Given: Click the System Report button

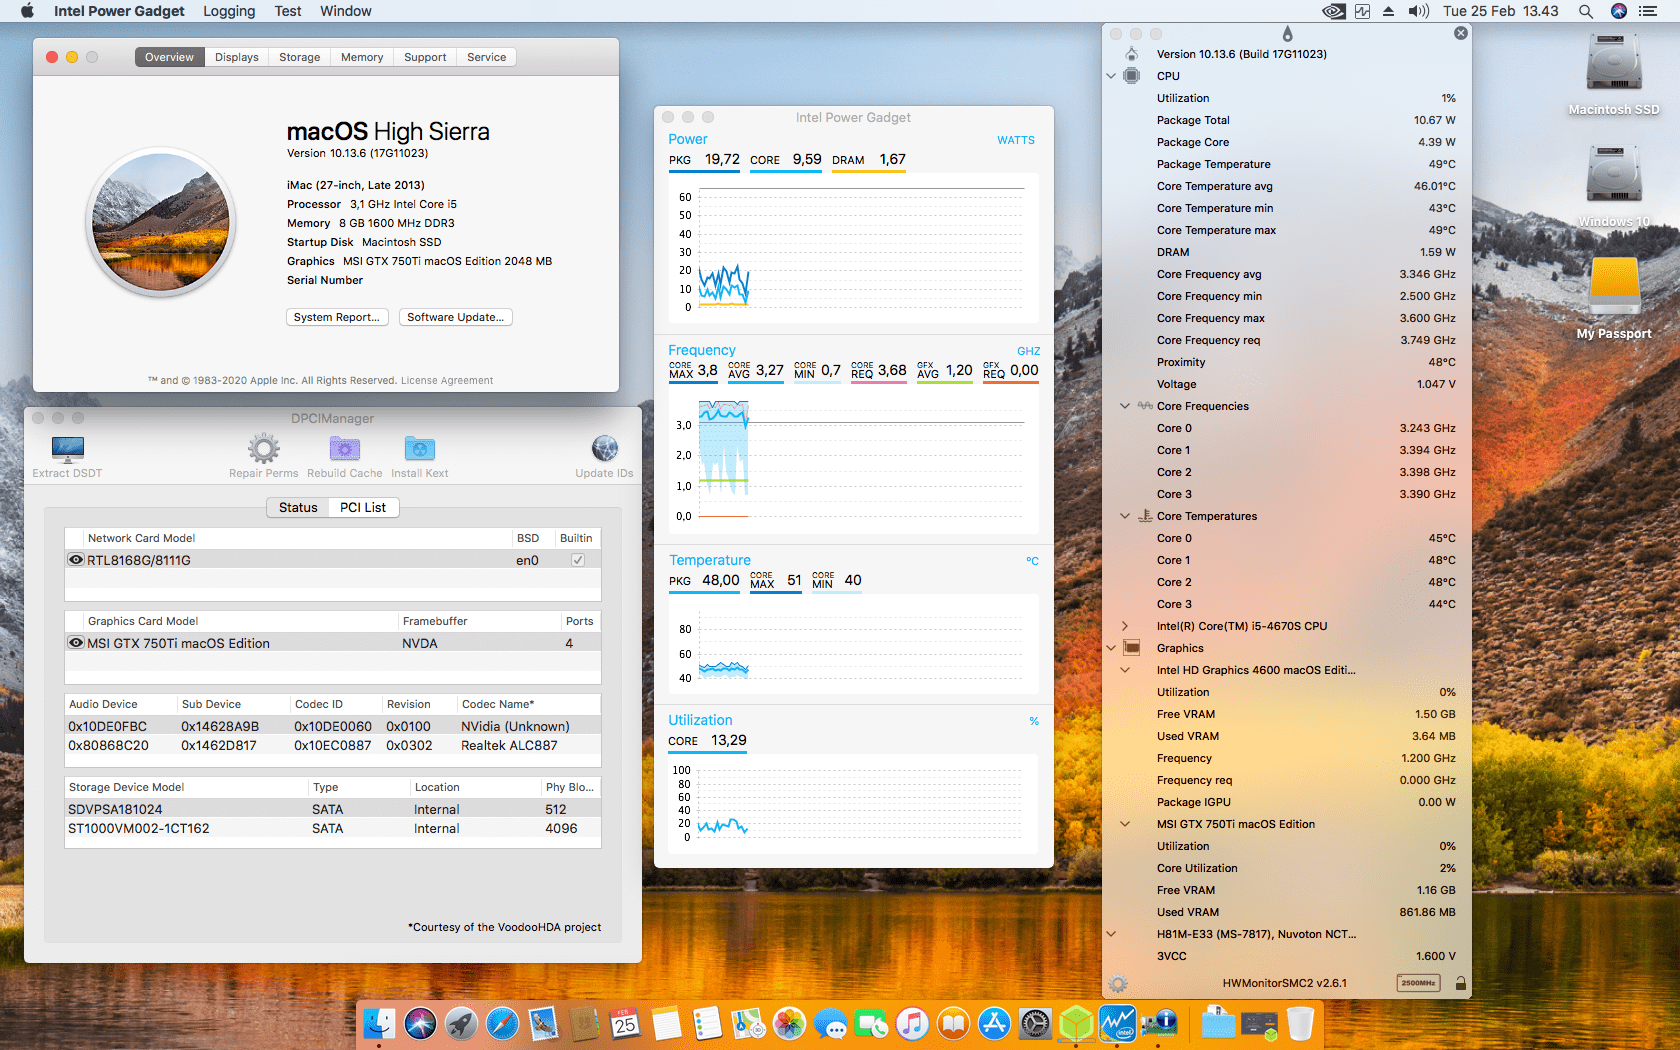Looking at the screenshot, I should tap(336, 317).
